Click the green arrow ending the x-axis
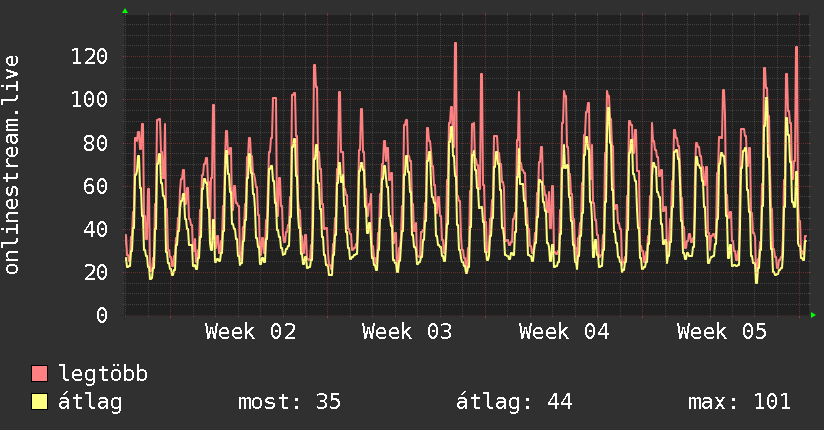824x430 pixels. [813, 315]
